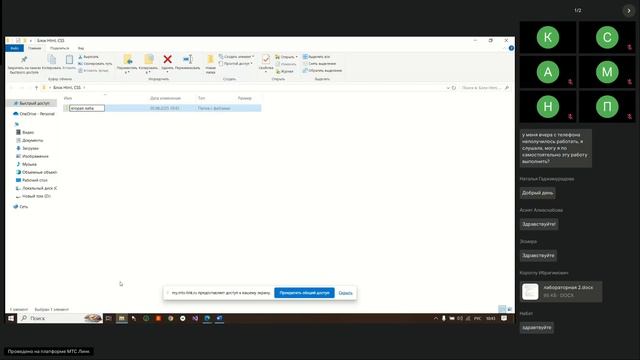Sort by the Type (Тип) column header

click(201, 98)
